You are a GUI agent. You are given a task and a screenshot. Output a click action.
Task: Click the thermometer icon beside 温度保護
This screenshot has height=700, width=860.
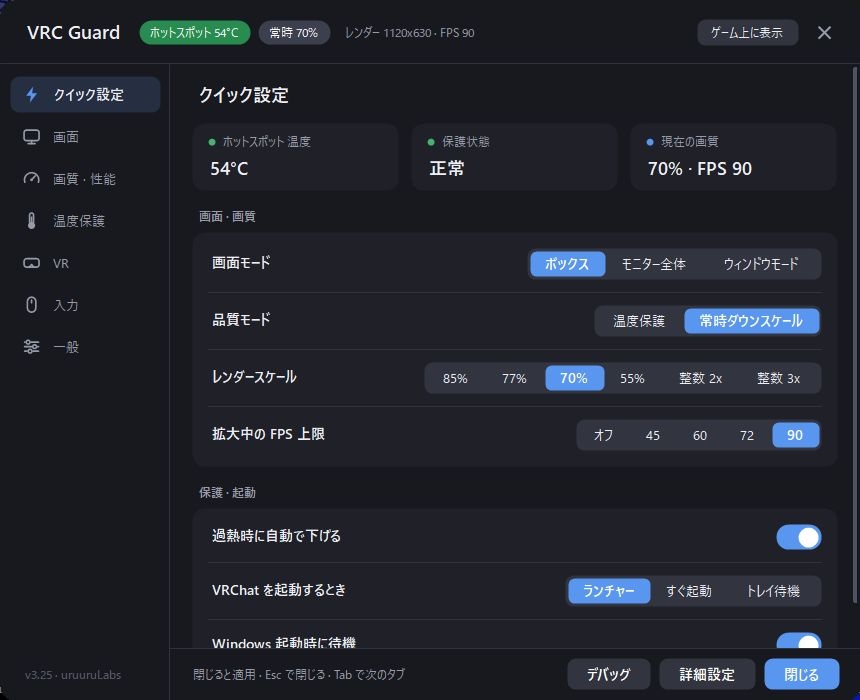pos(31,221)
